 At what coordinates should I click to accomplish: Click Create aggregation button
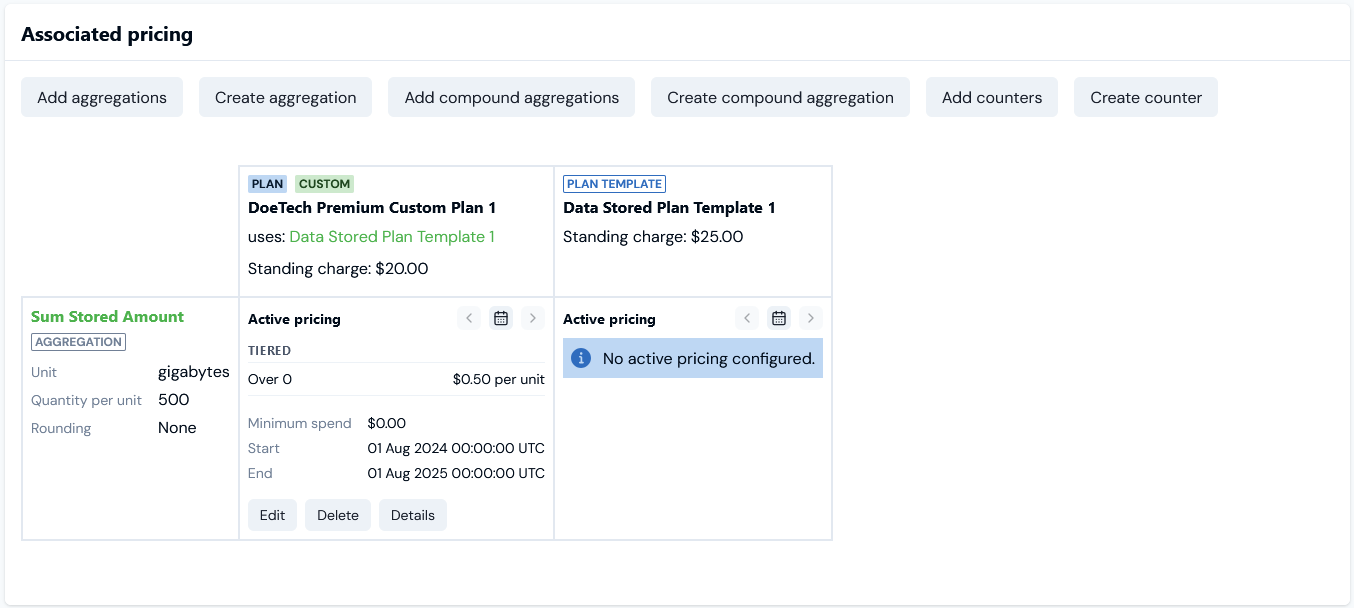(285, 97)
